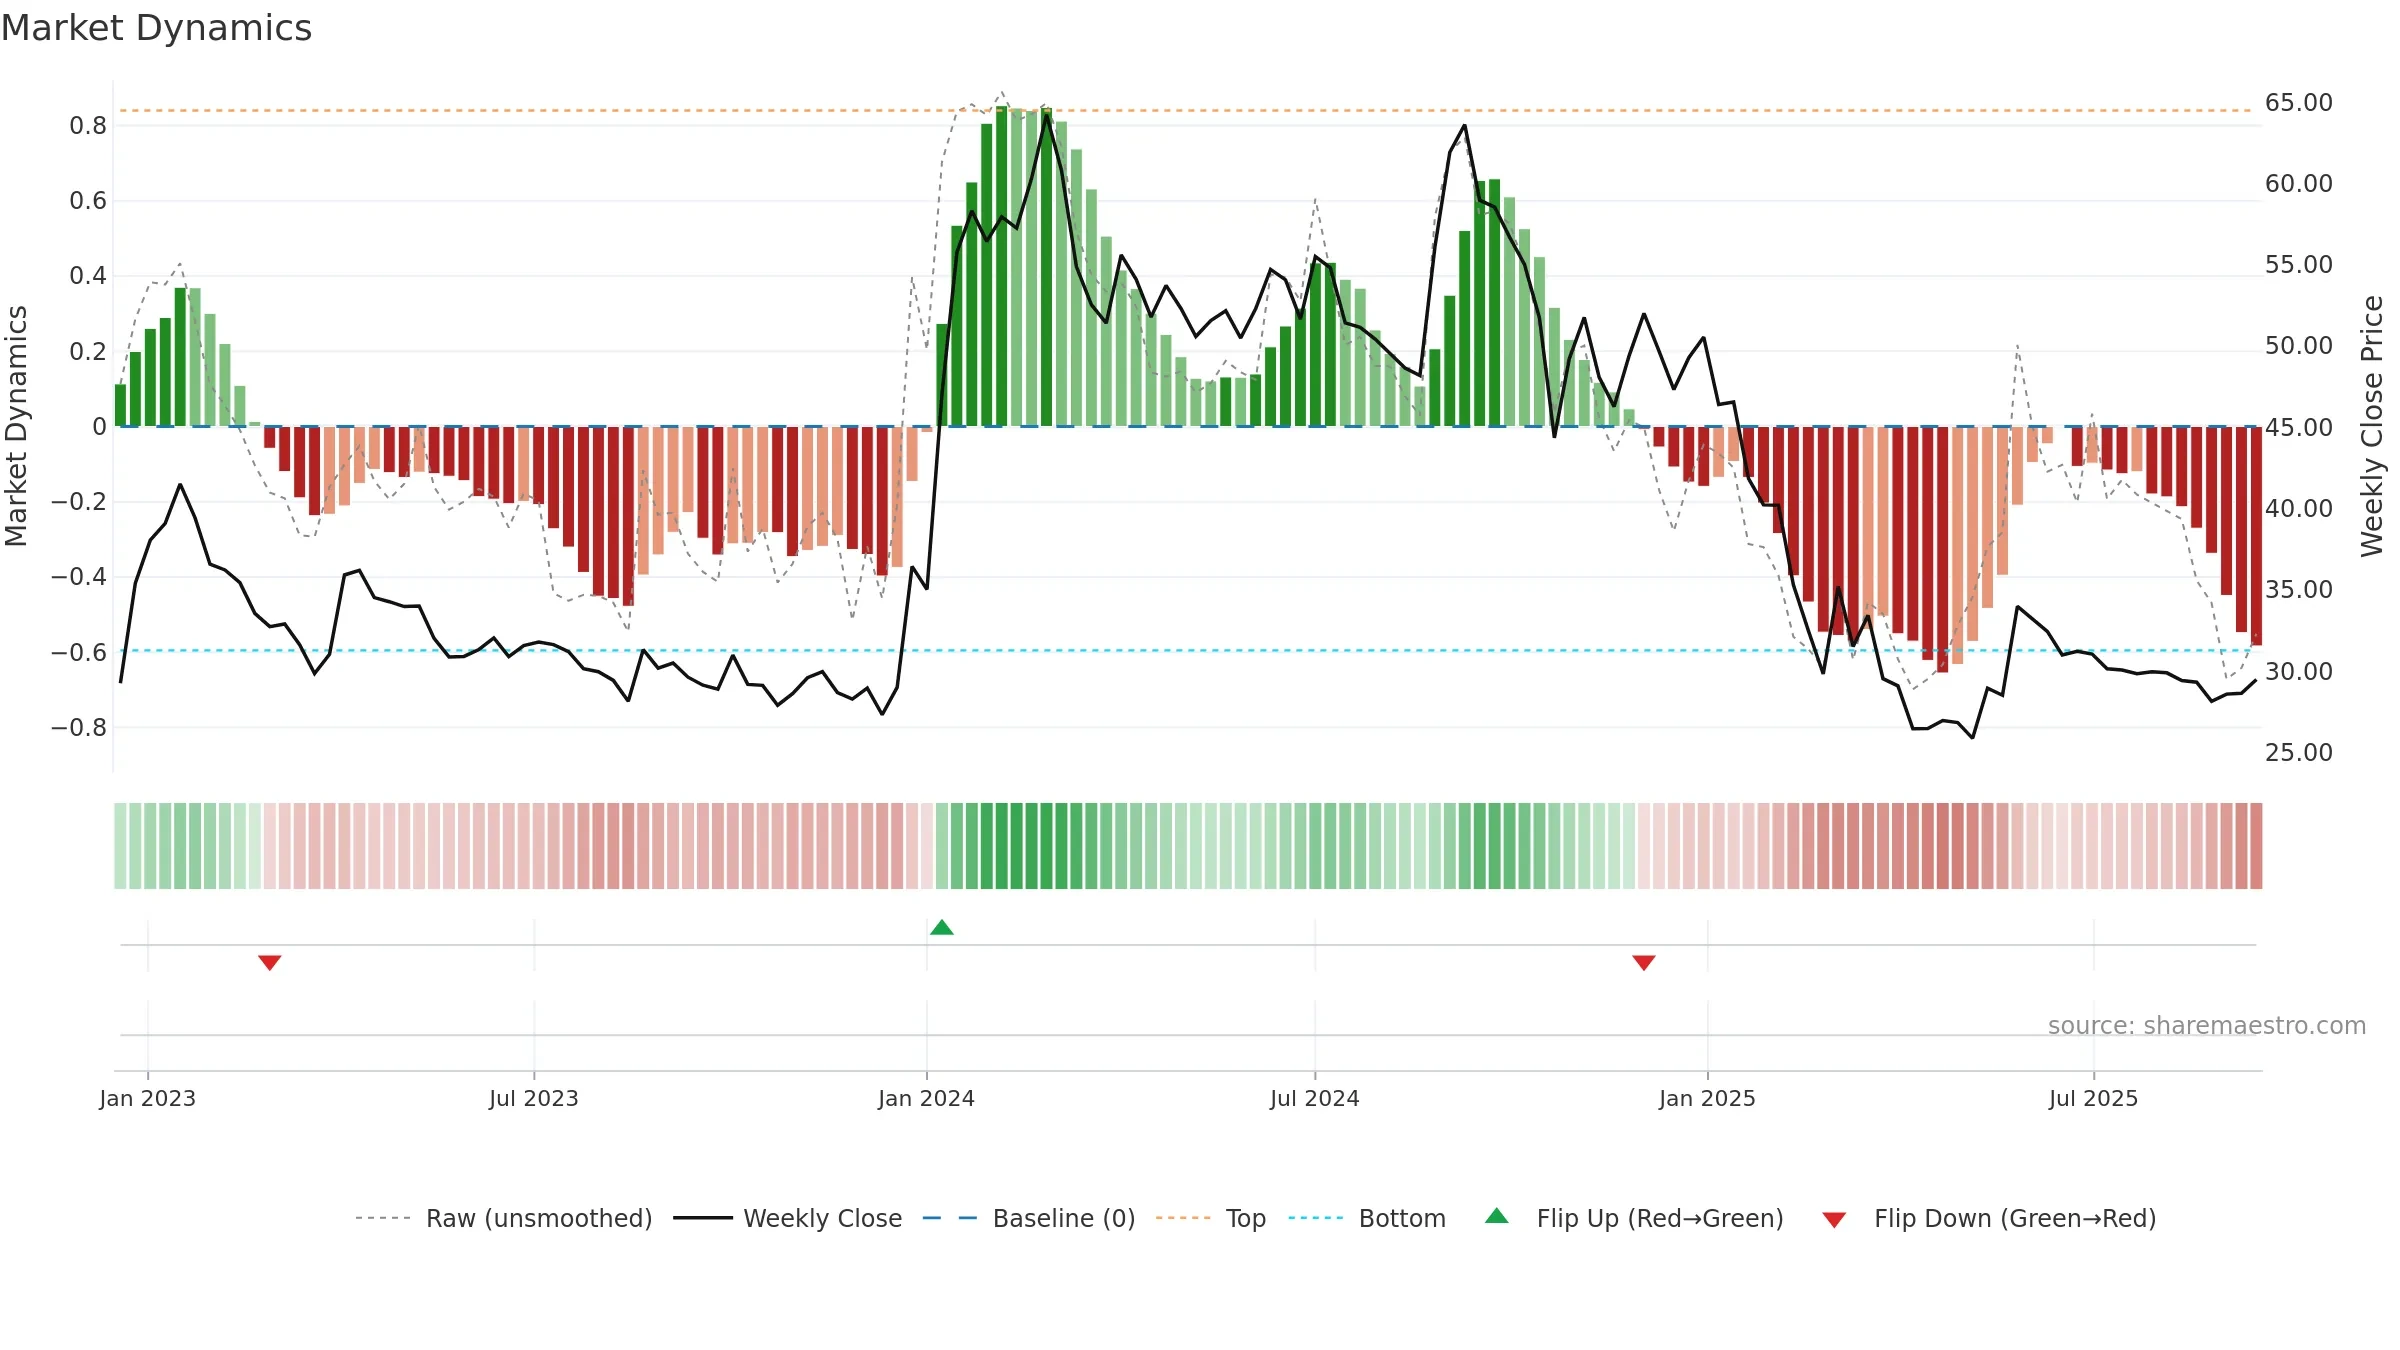Viewport: 2400px width, 1350px height.
Task: Click the 30.00 price axis label
Action: (2299, 671)
